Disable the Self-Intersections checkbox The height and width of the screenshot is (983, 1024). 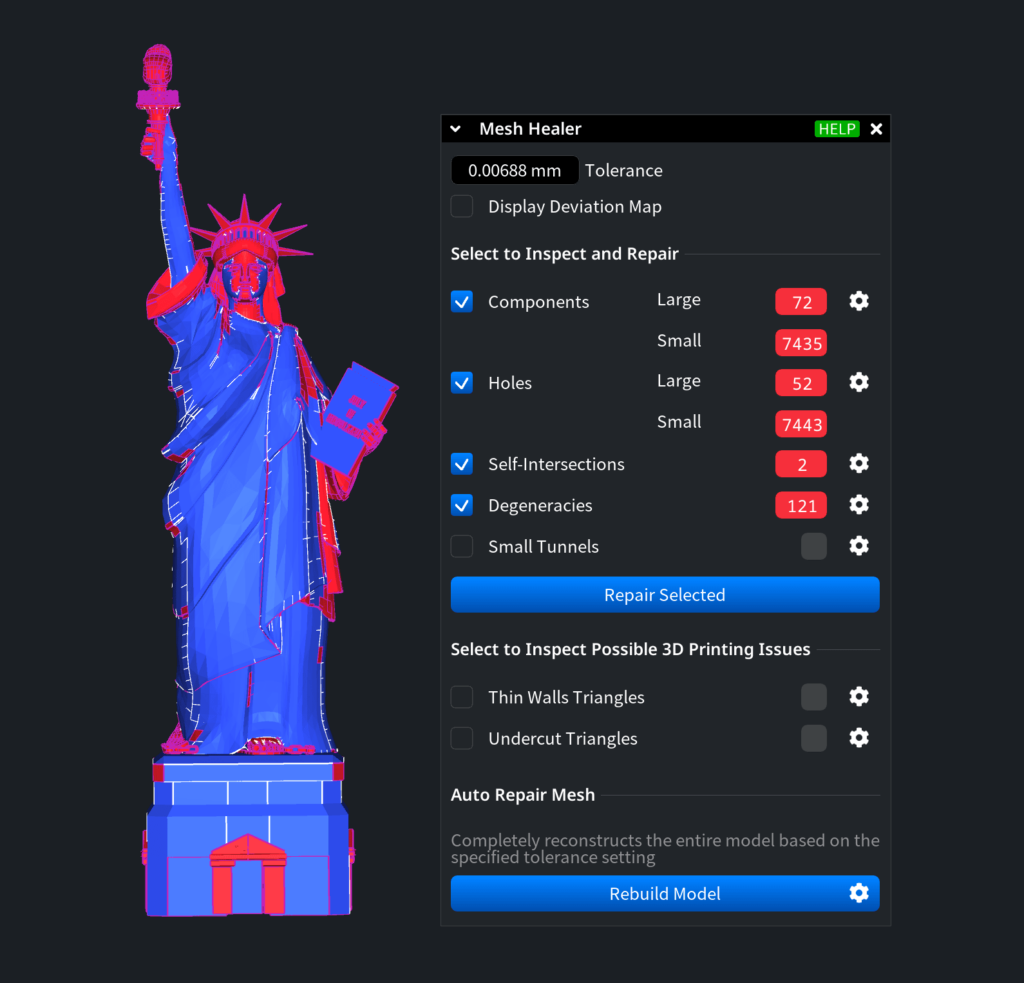click(462, 464)
